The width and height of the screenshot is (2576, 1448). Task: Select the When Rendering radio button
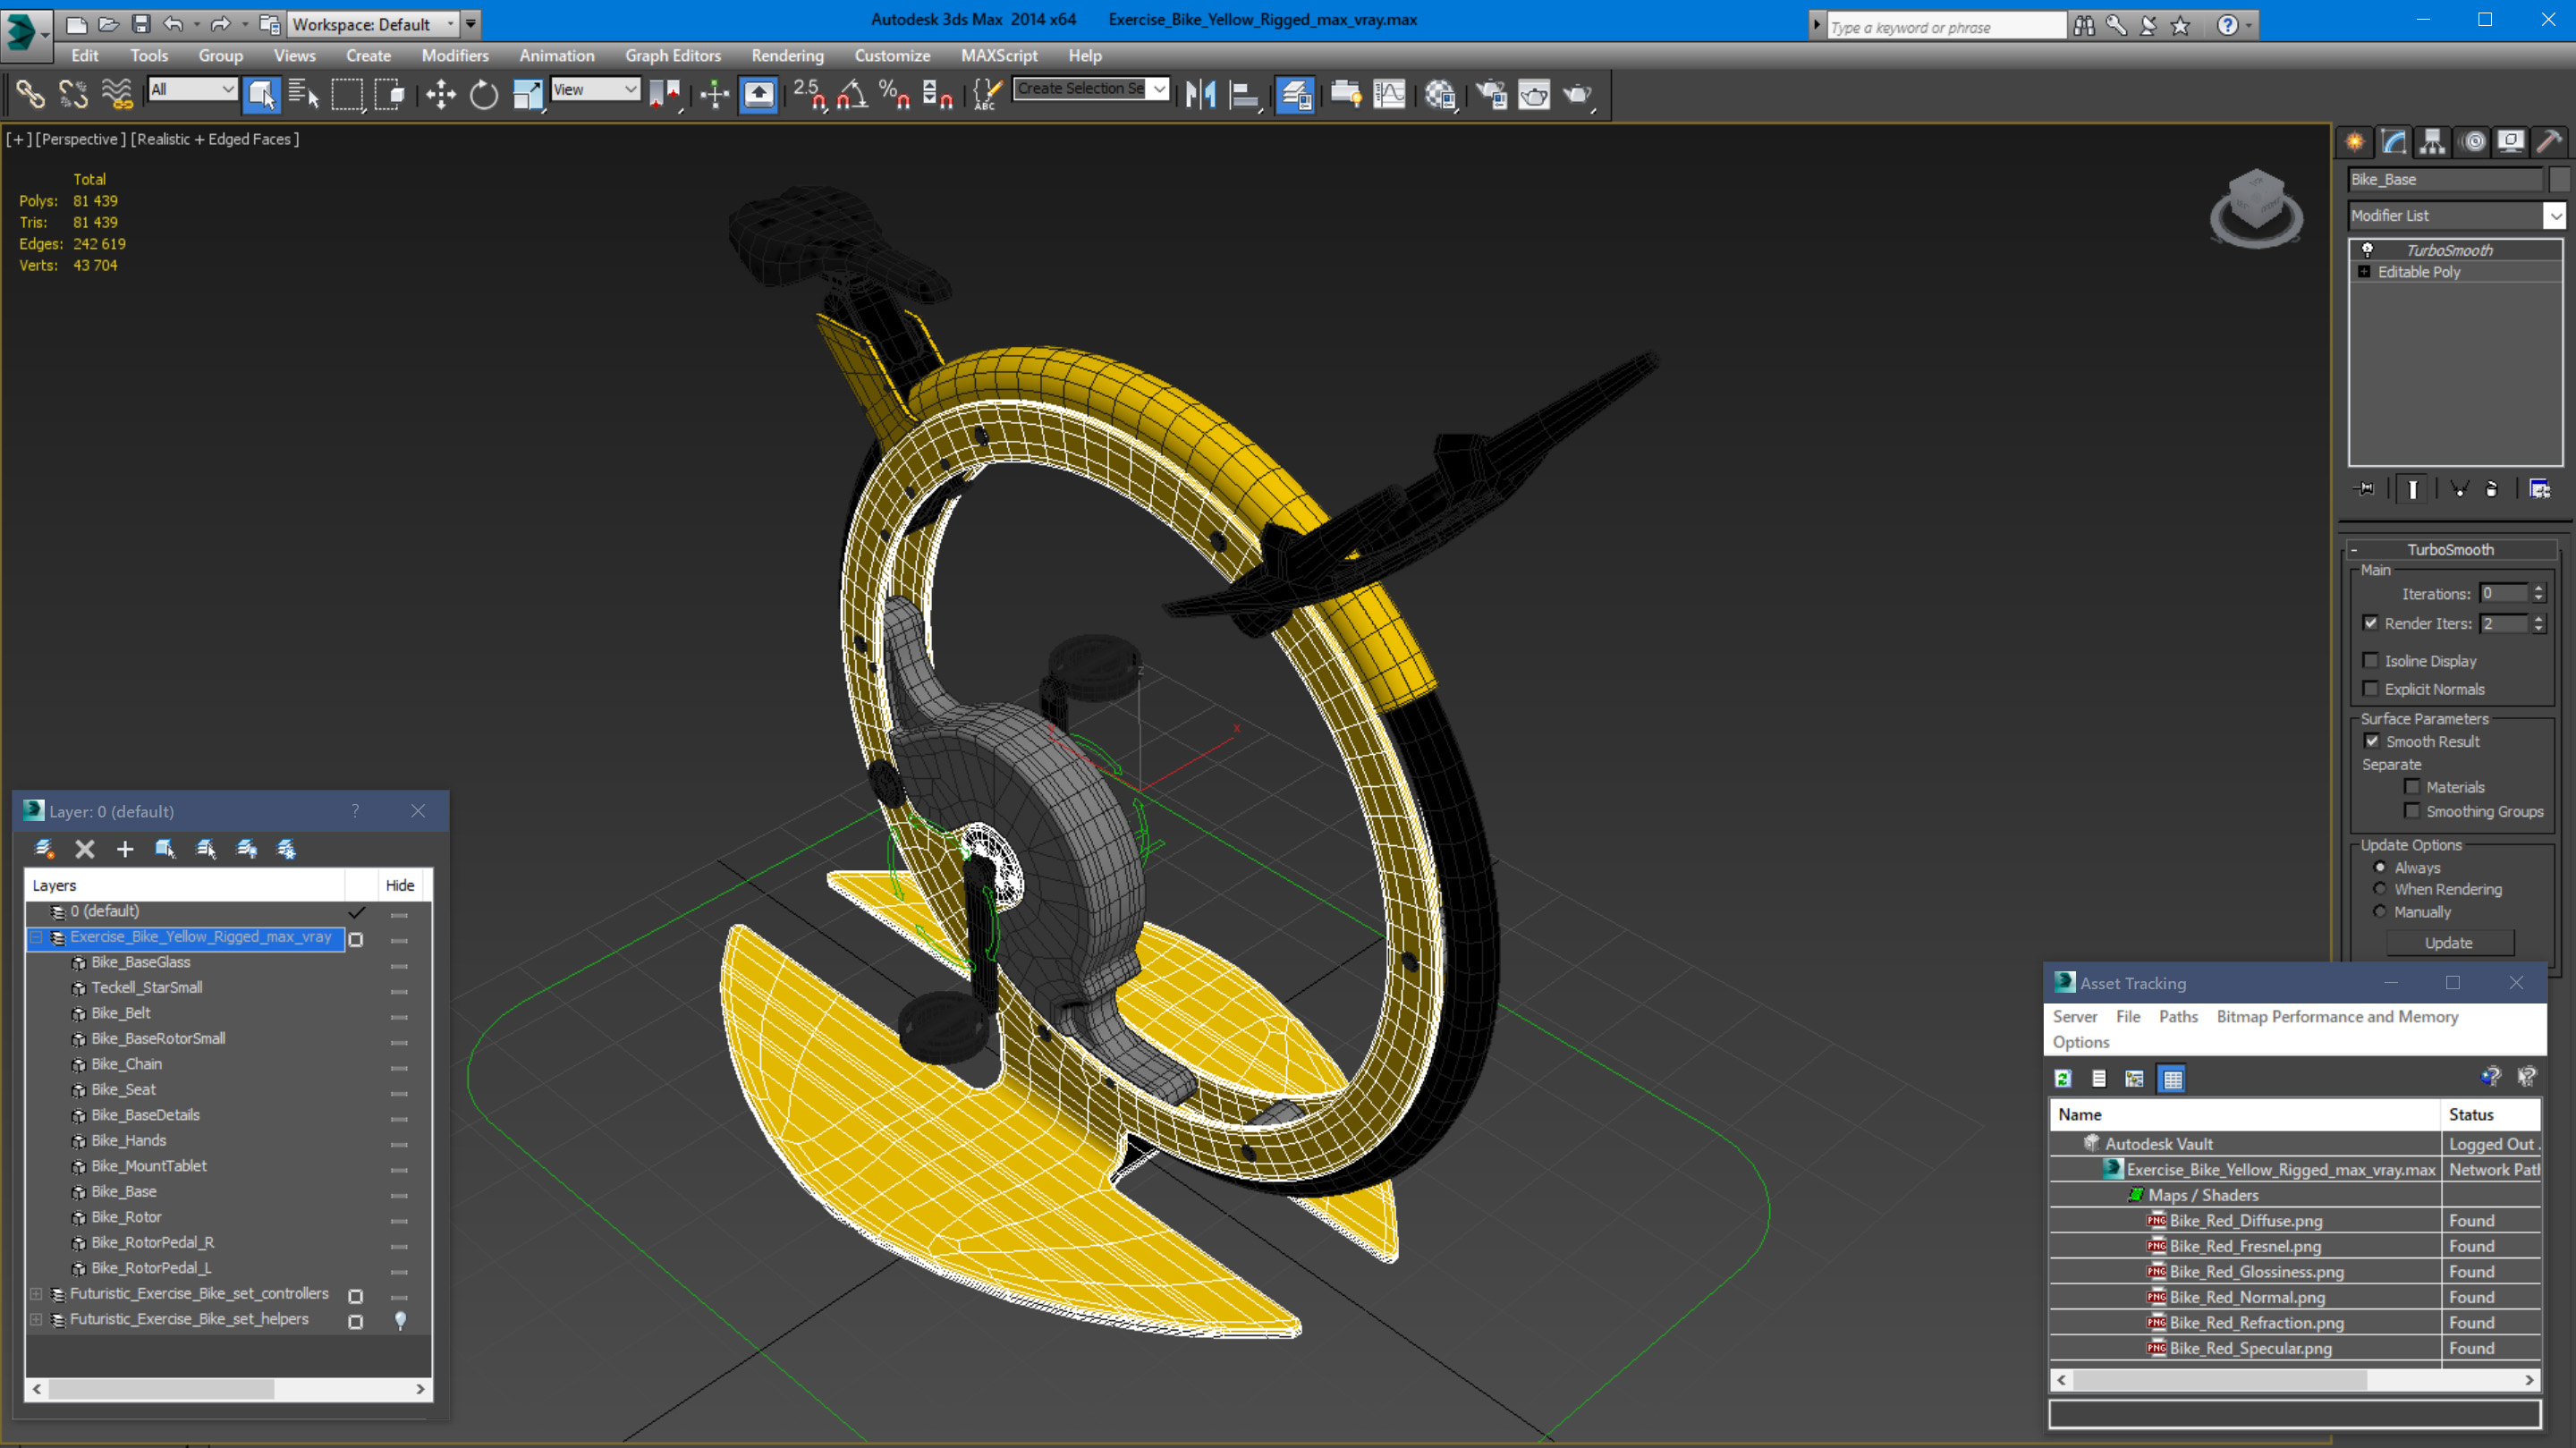2380,889
